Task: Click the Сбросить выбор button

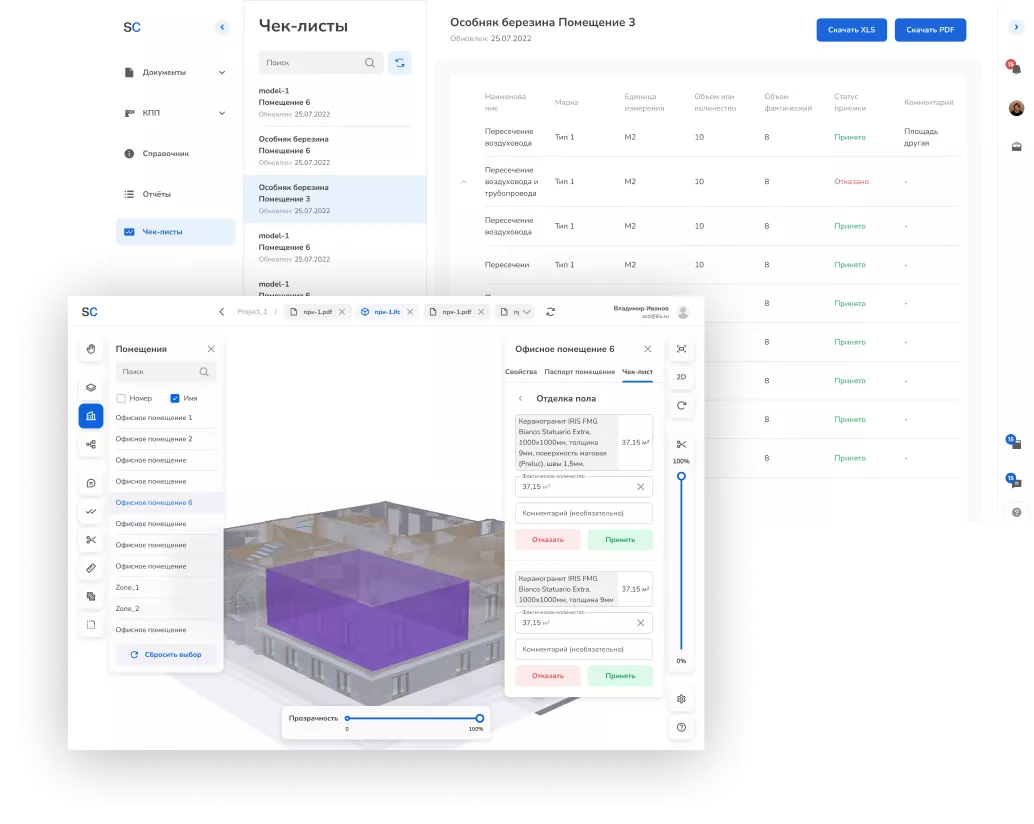Action: (x=166, y=655)
